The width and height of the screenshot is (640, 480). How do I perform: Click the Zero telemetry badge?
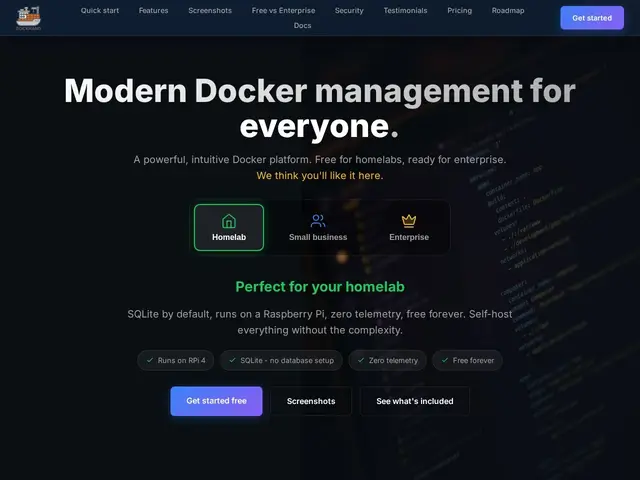tap(387, 360)
